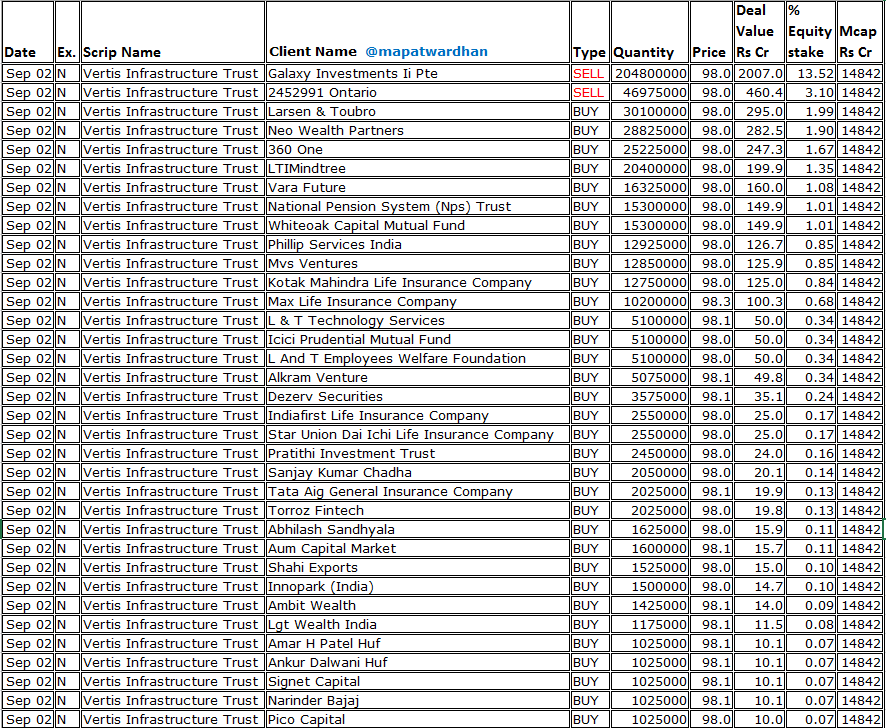Click 'Kotak Mahindra Life Insurance Company' cell
This screenshot has width=886, height=728.
tap(418, 283)
